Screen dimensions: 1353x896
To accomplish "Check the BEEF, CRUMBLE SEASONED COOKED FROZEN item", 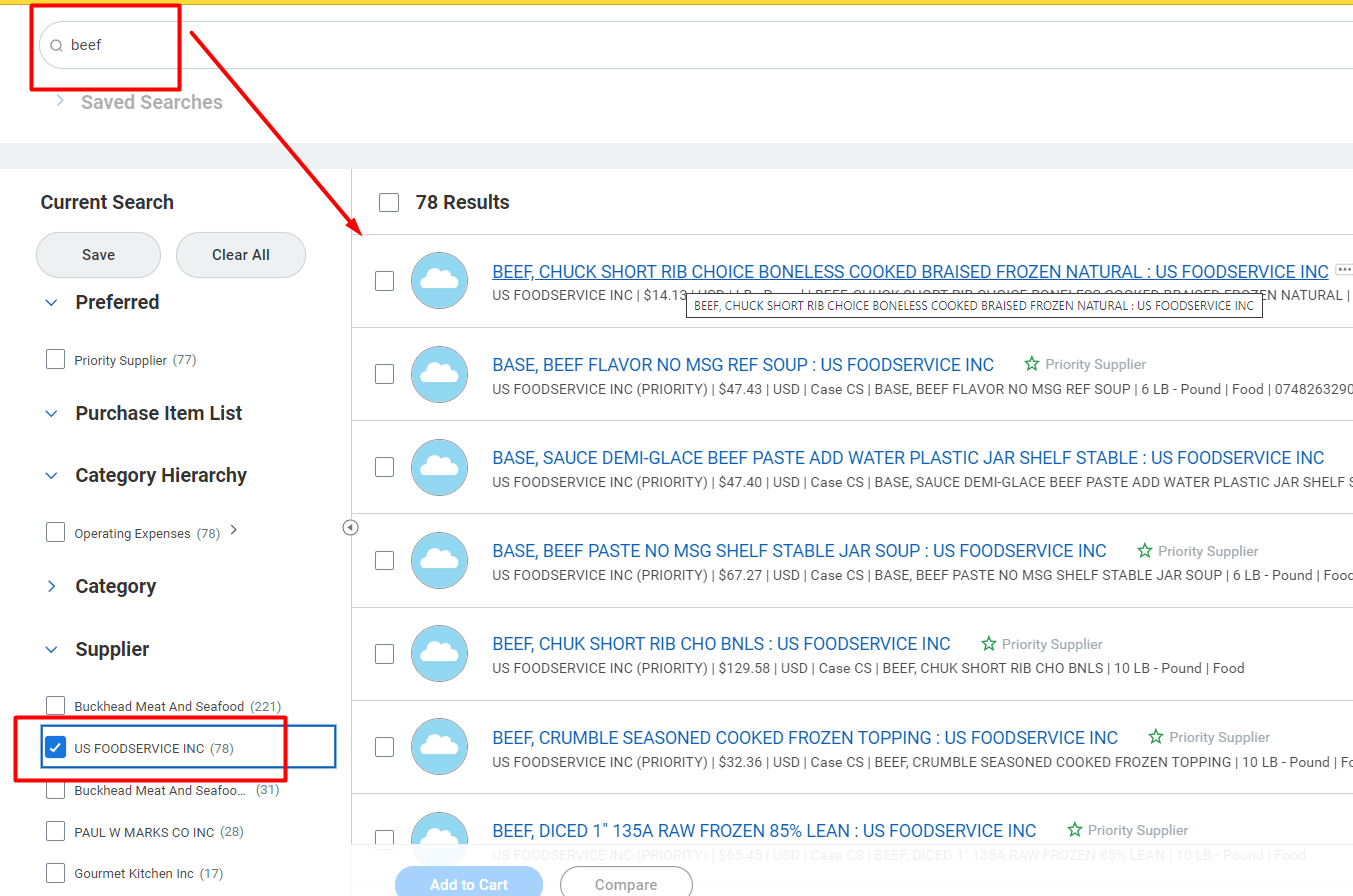I will (385, 747).
